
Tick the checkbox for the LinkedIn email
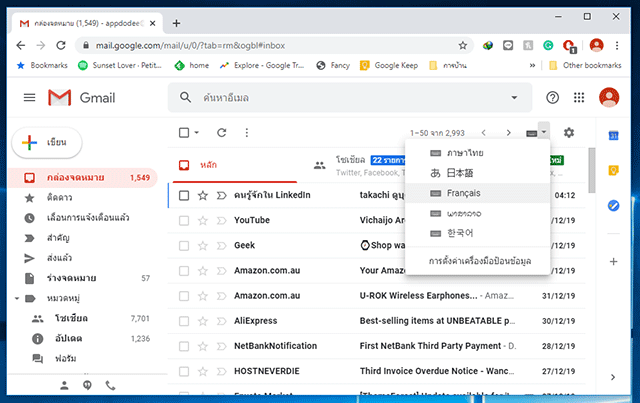click(x=184, y=196)
